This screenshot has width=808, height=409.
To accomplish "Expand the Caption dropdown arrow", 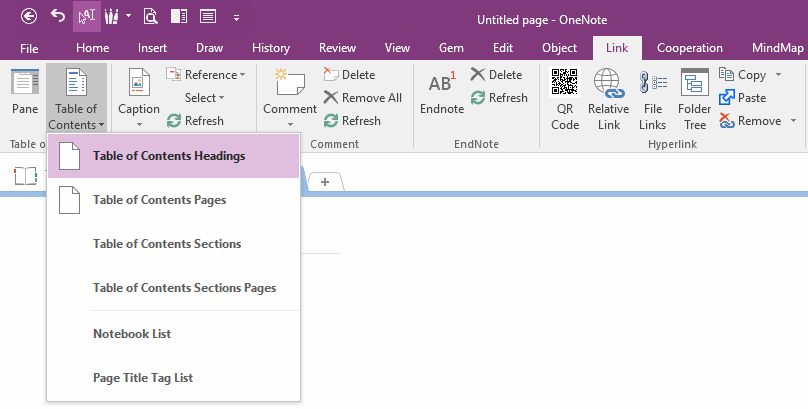I will [139, 125].
